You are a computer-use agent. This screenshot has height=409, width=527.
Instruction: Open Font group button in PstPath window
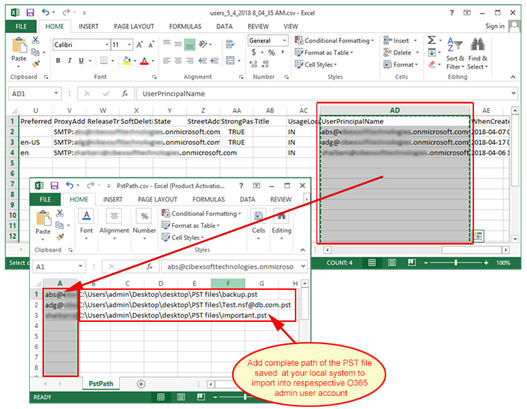point(86,224)
